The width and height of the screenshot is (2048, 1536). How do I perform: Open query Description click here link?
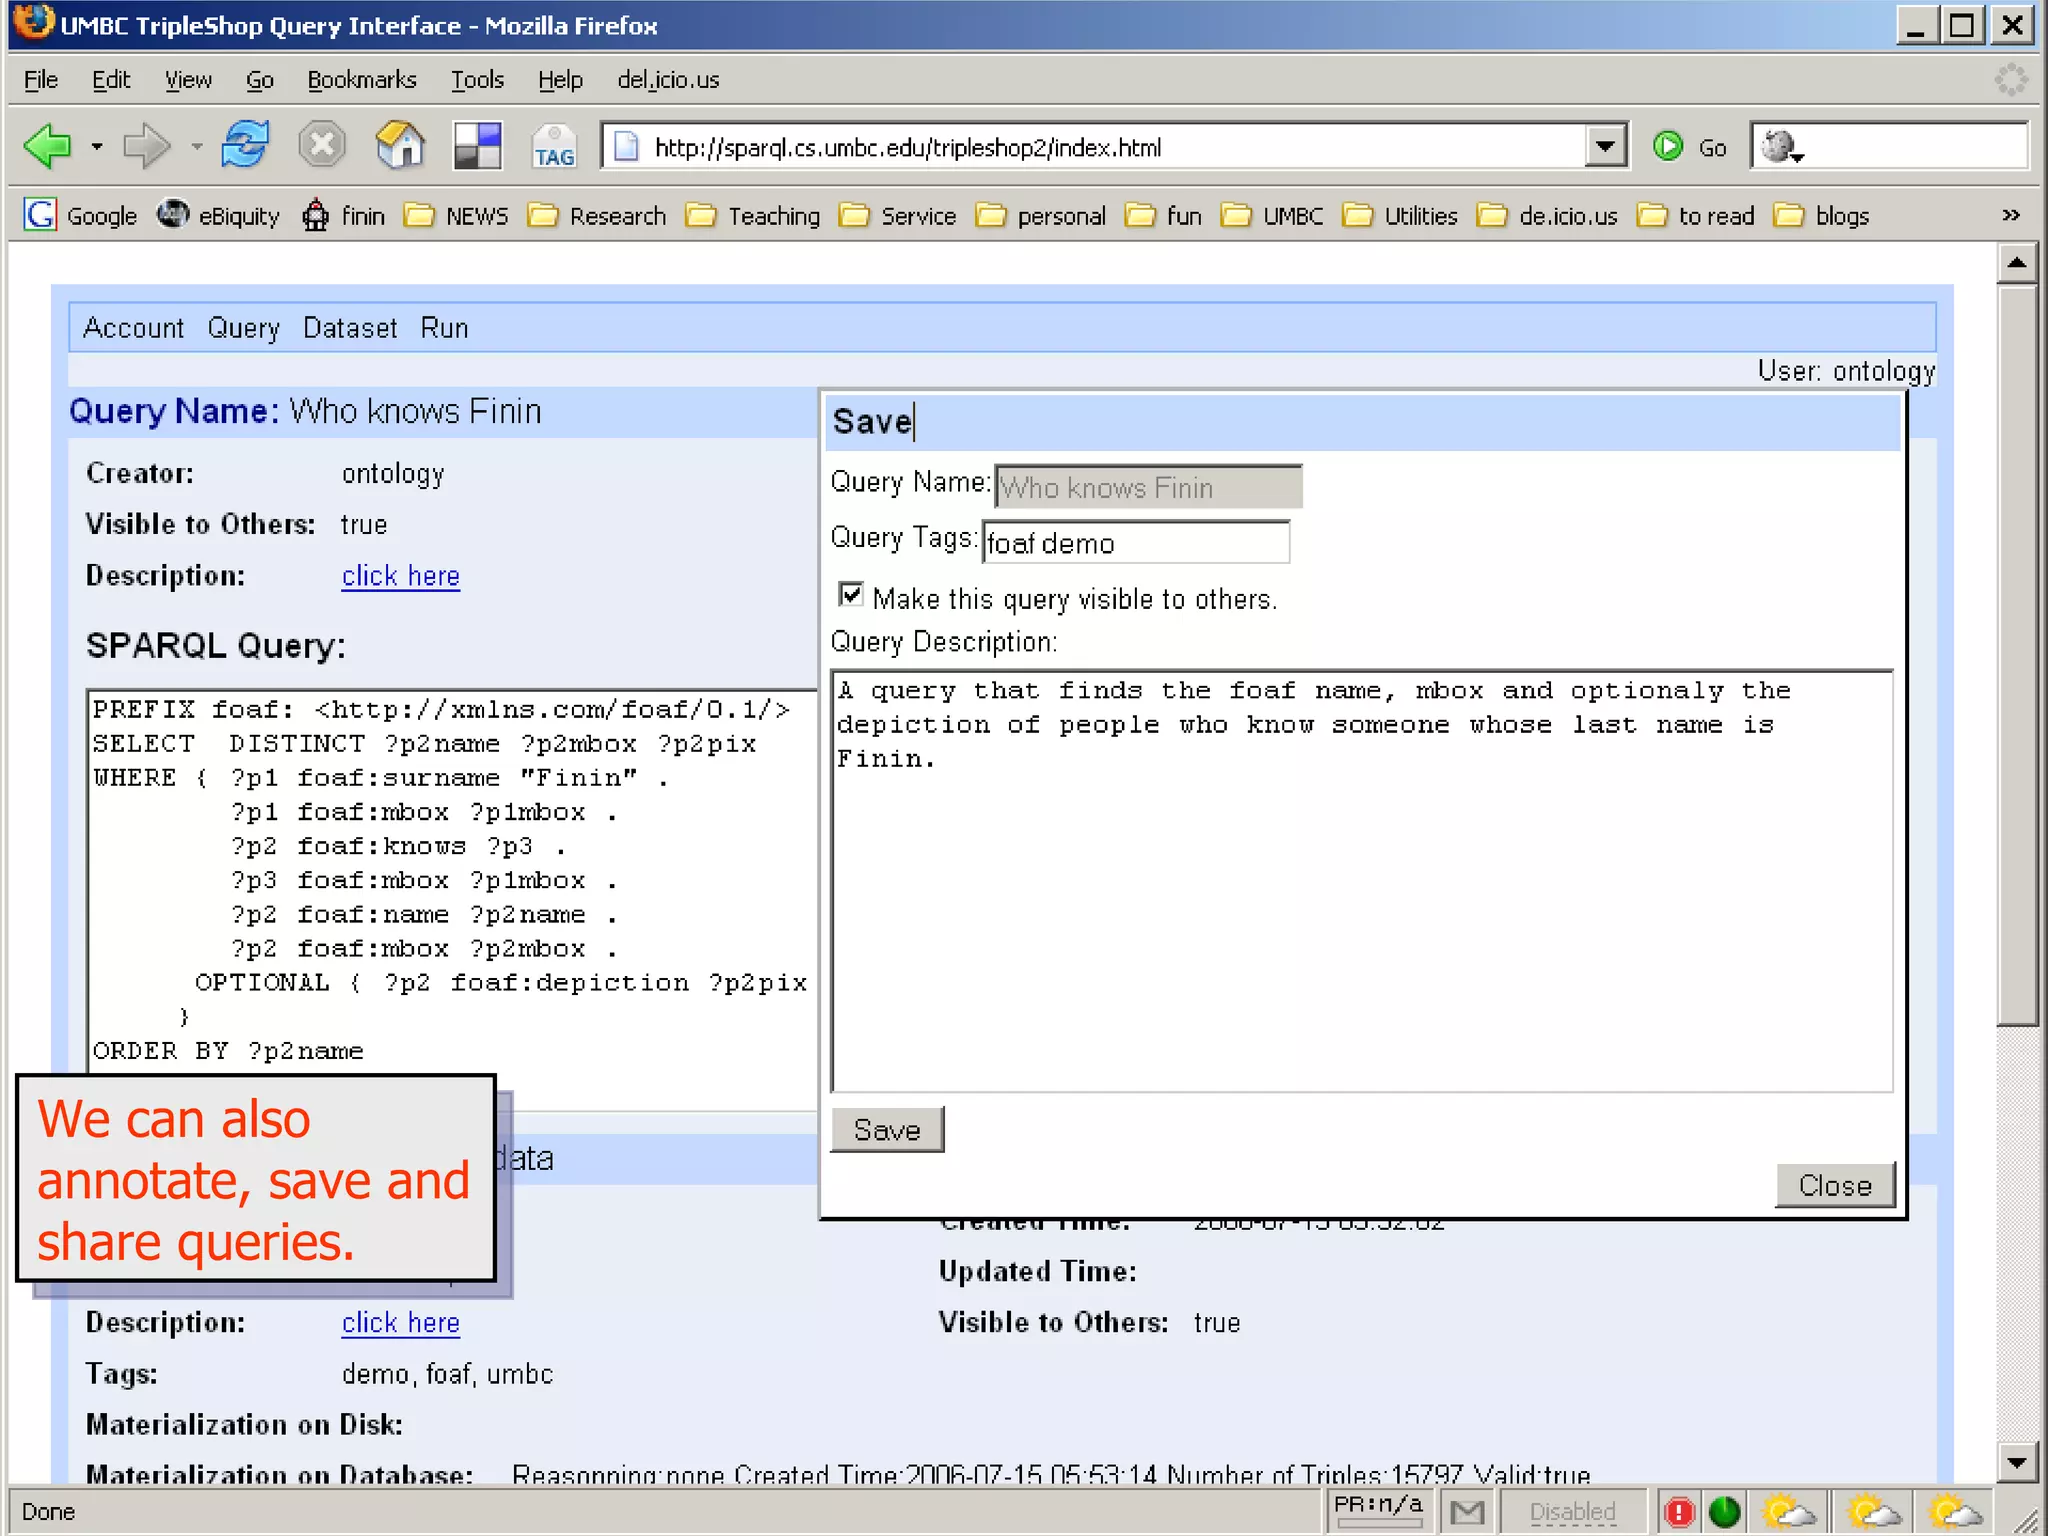coord(400,576)
